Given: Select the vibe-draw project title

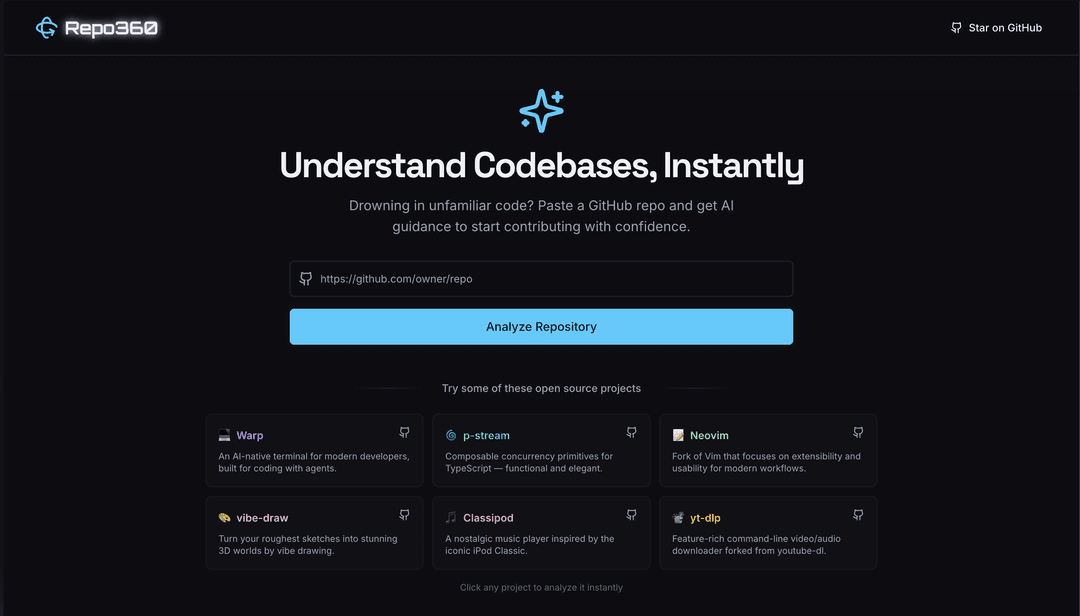Looking at the screenshot, I should 262,518.
